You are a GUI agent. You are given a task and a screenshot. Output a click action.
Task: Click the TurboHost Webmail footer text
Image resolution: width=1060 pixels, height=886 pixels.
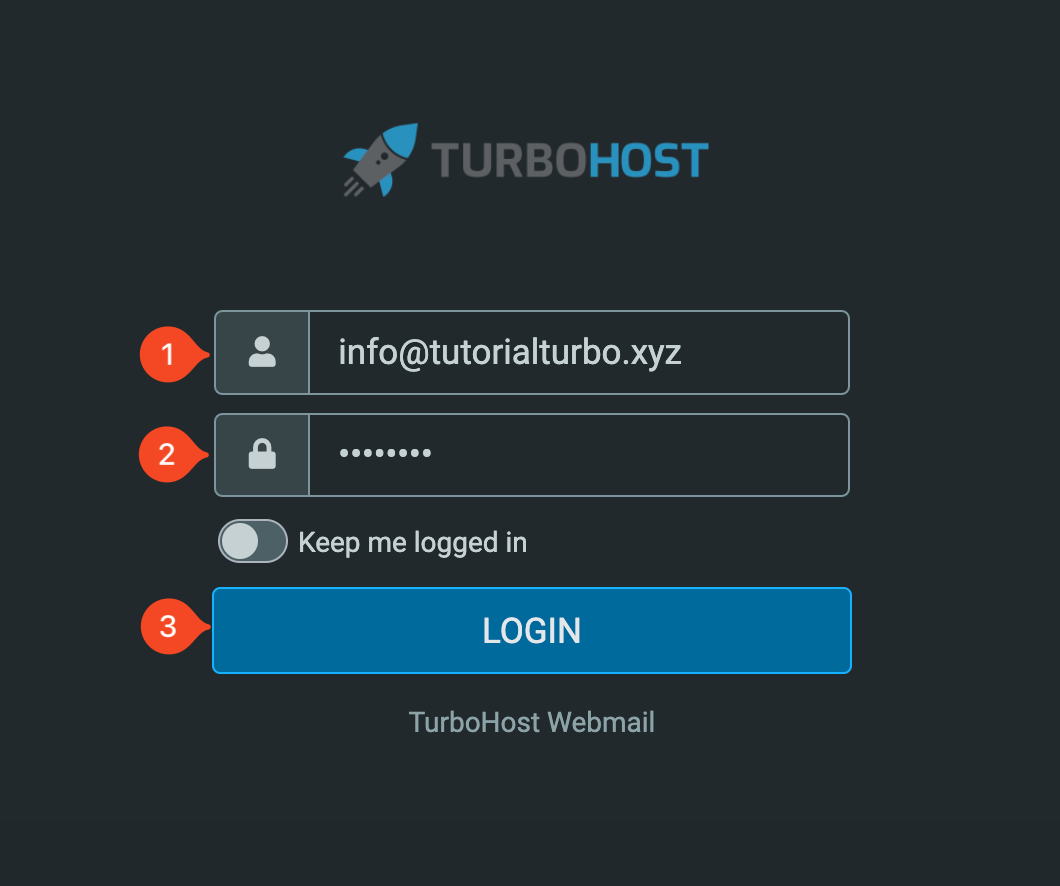[x=532, y=722]
